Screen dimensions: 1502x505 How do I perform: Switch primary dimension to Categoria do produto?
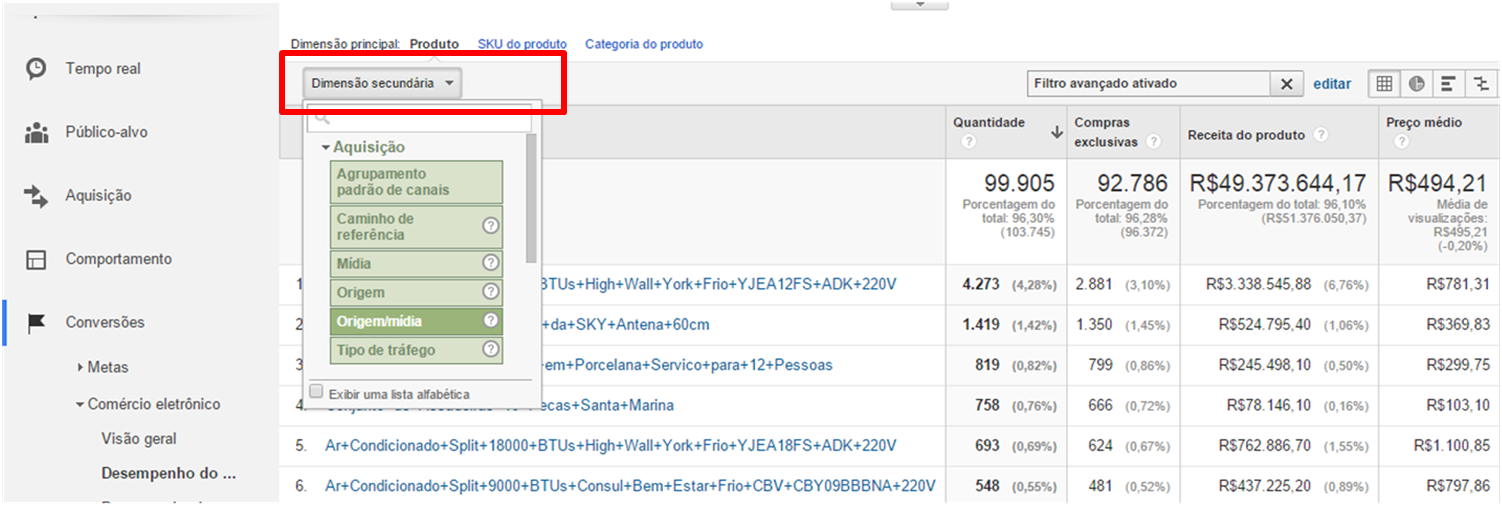click(643, 44)
